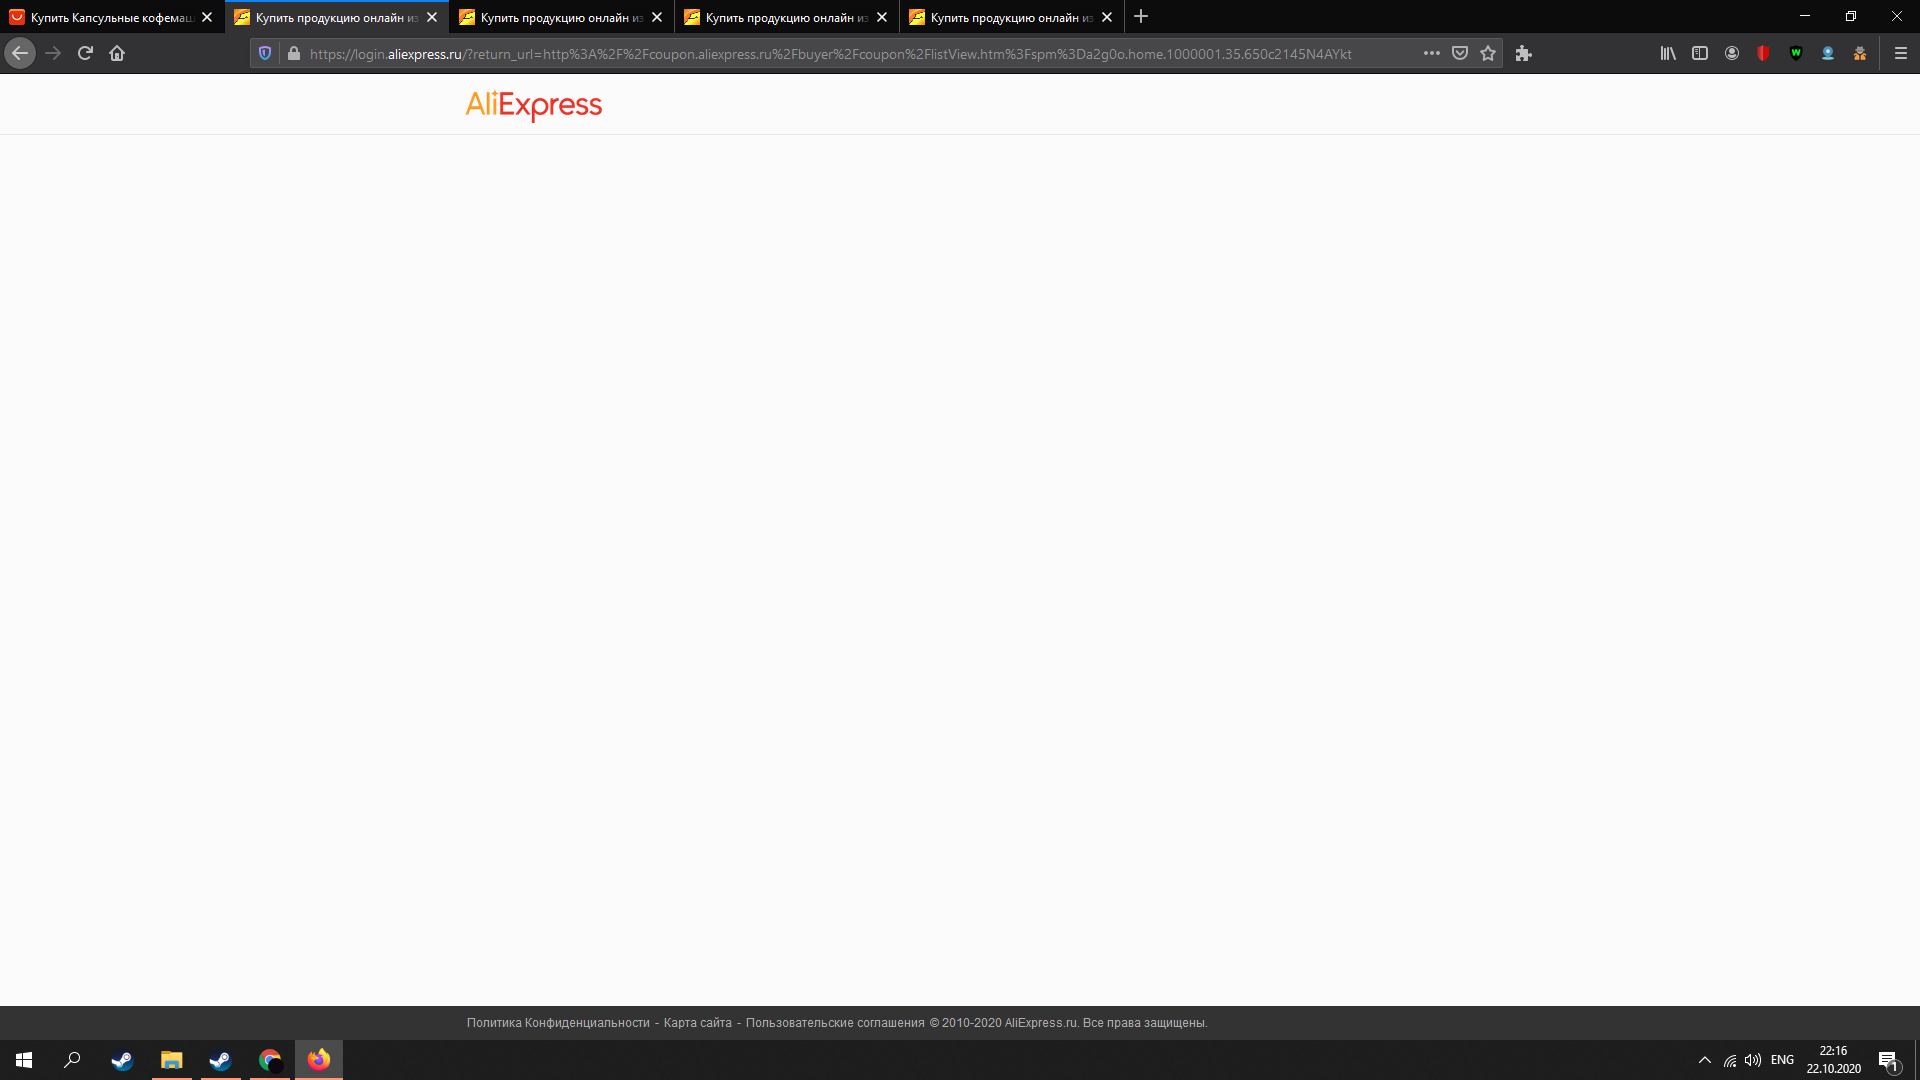The width and height of the screenshot is (1920, 1080).
Task: Switch ENG input language
Action: pos(1782,1060)
